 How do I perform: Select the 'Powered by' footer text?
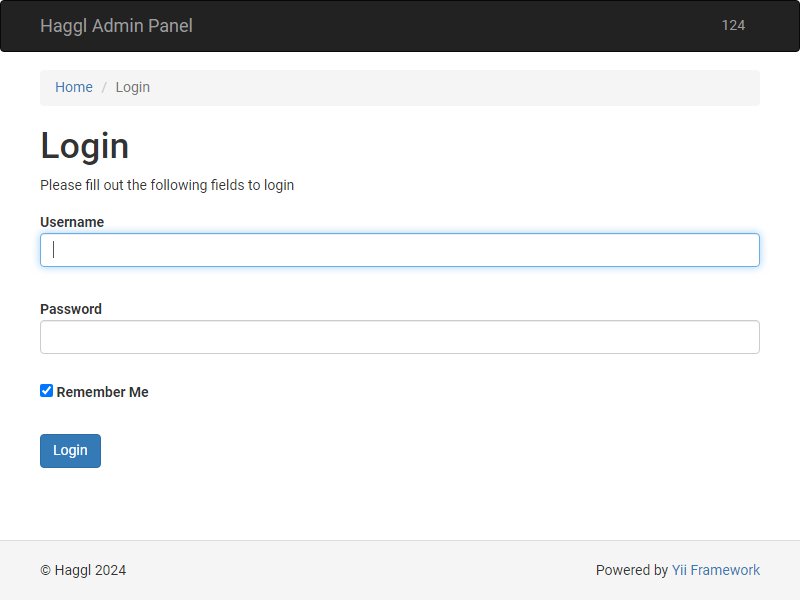[632, 570]
